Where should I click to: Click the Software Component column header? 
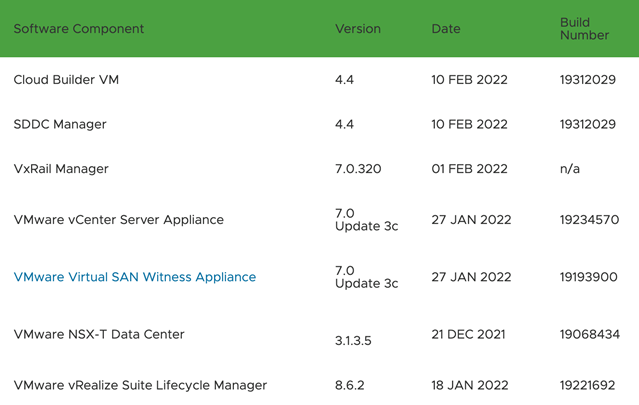(79, 29)
